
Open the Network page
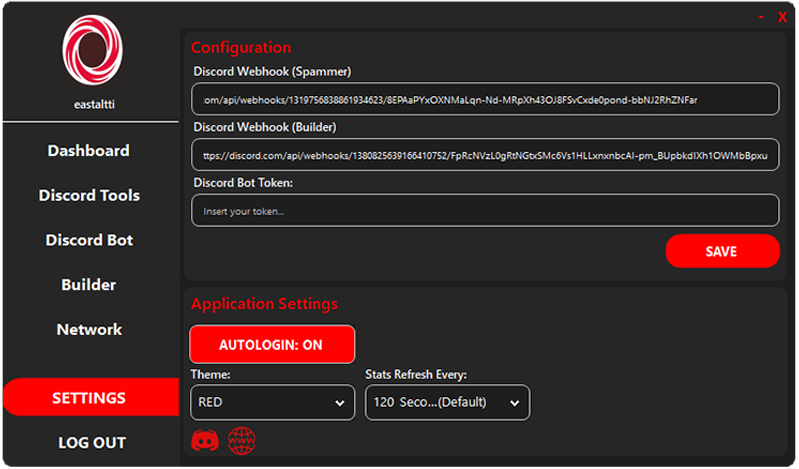click(89, 329)
